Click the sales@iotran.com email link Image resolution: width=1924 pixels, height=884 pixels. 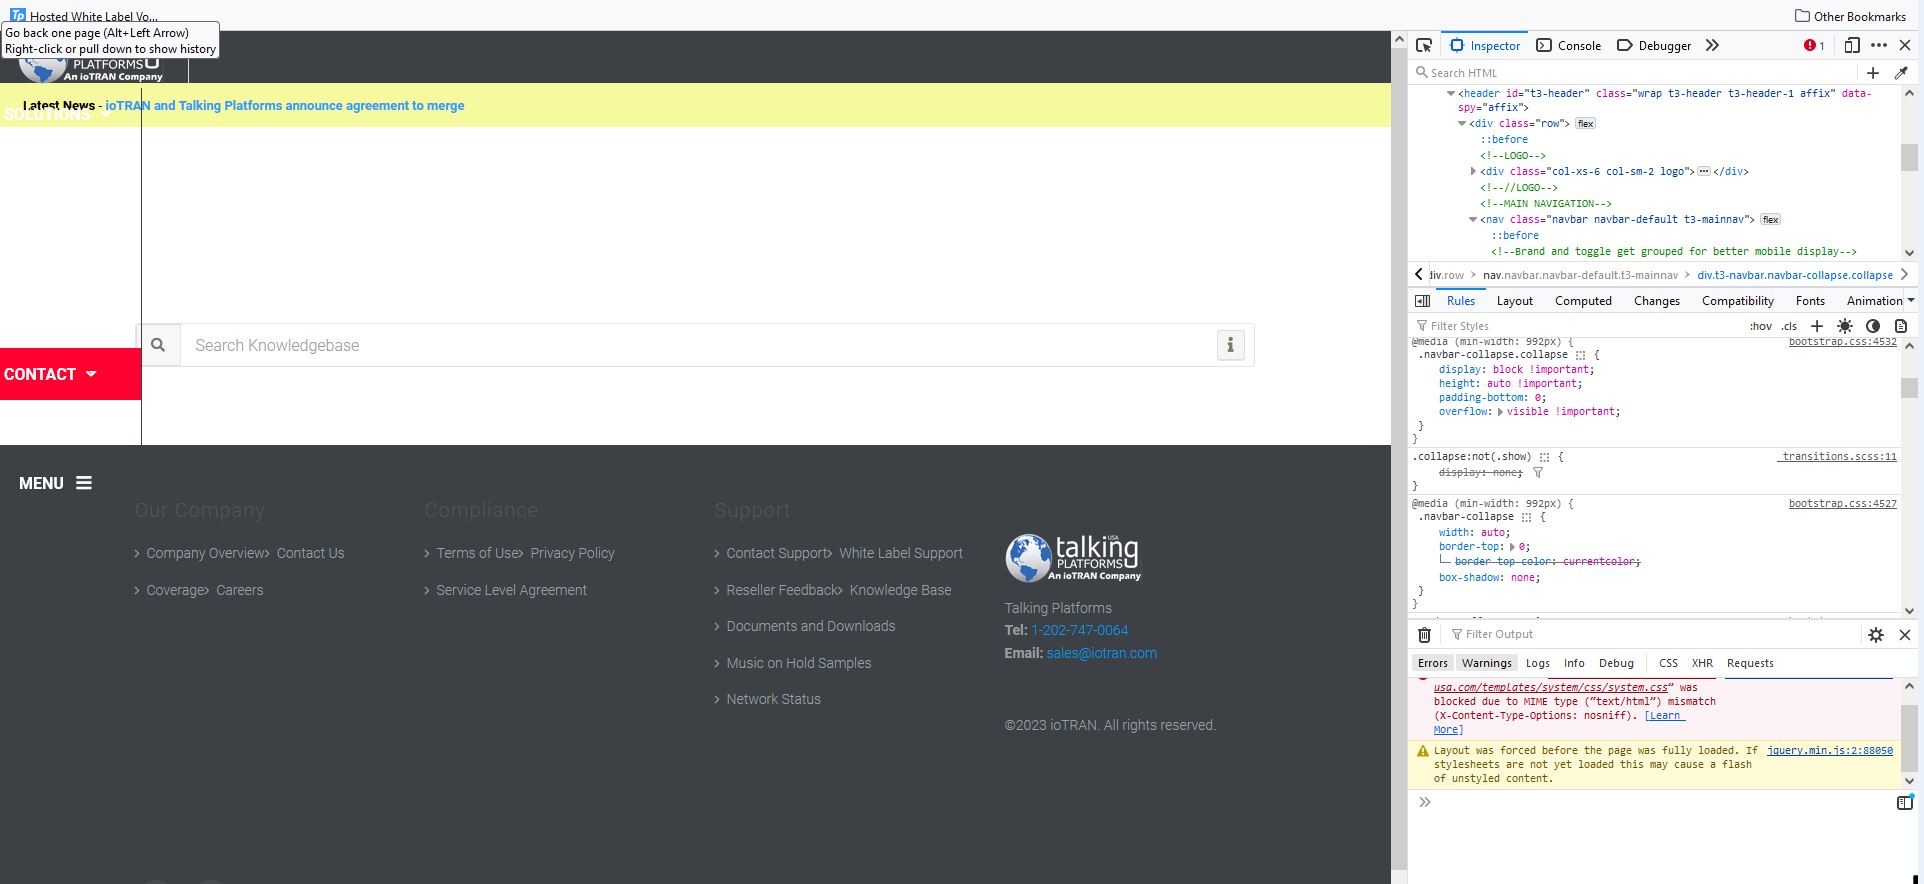click(x=1101, y=653)
